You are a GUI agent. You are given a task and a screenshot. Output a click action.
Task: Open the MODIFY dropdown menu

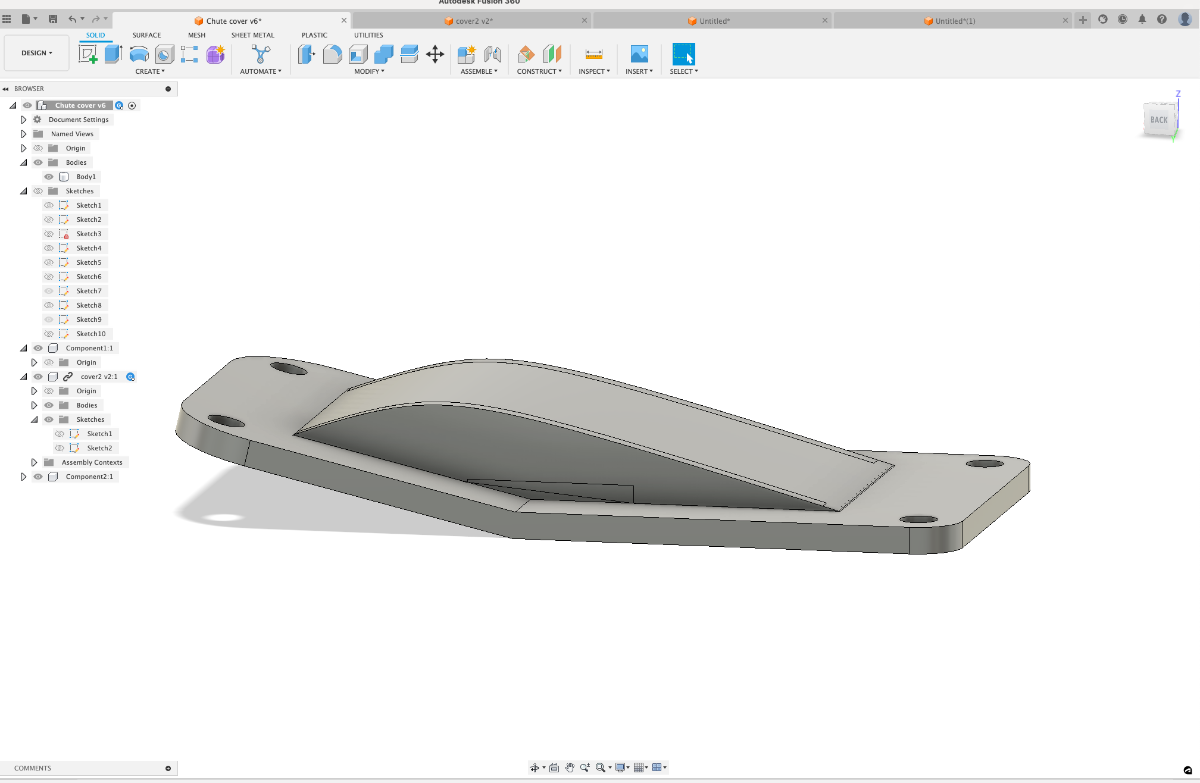(369, 72)
